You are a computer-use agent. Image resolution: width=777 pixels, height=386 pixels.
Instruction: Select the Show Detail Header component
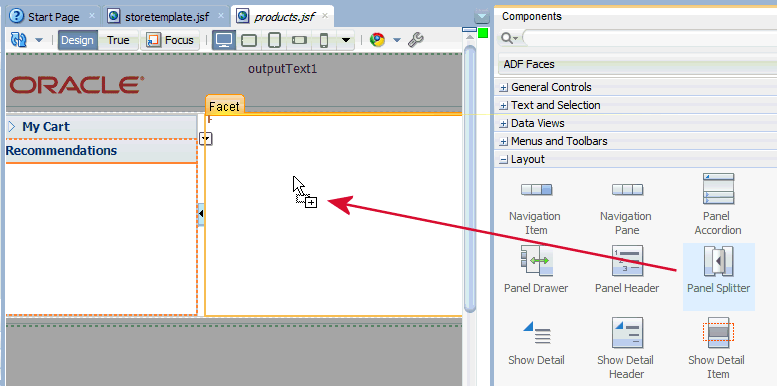(x=626, y=349)
